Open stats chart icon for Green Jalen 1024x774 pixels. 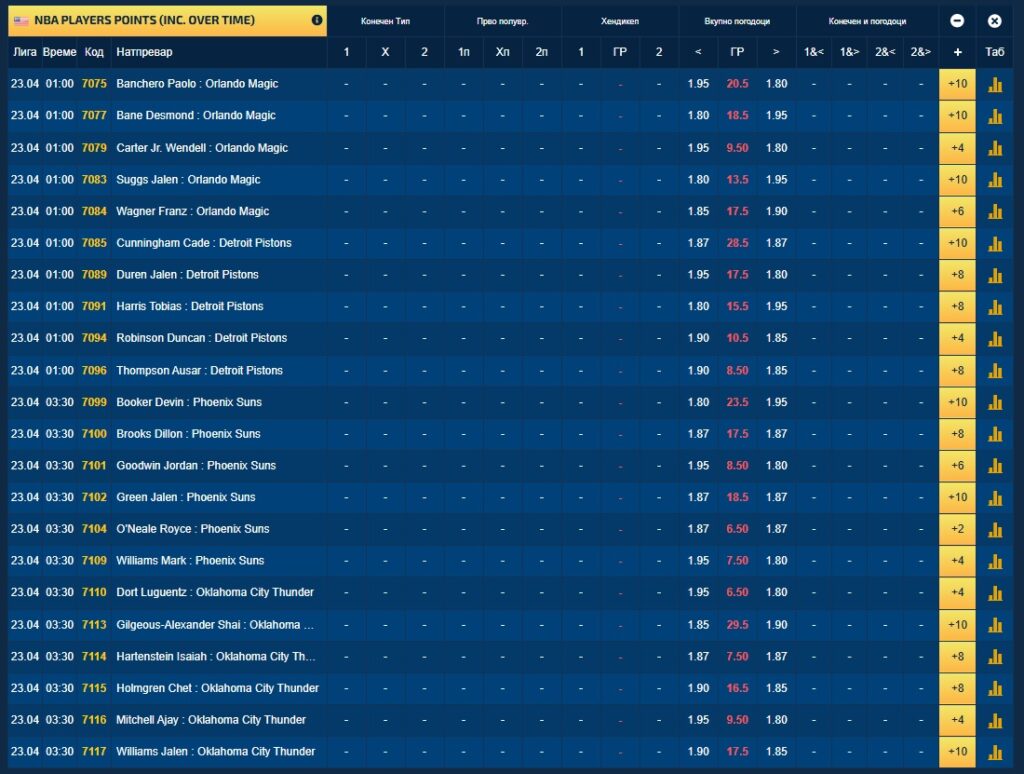(994, 497)
